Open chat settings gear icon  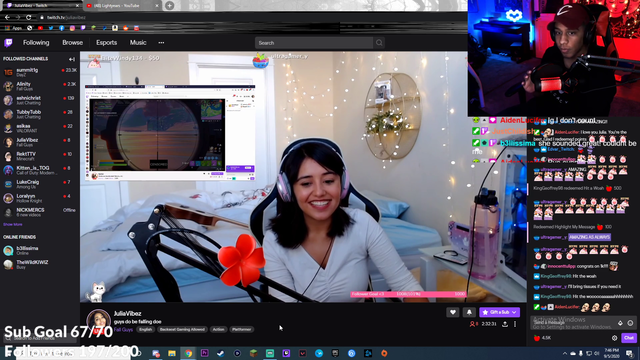[614, 338]
